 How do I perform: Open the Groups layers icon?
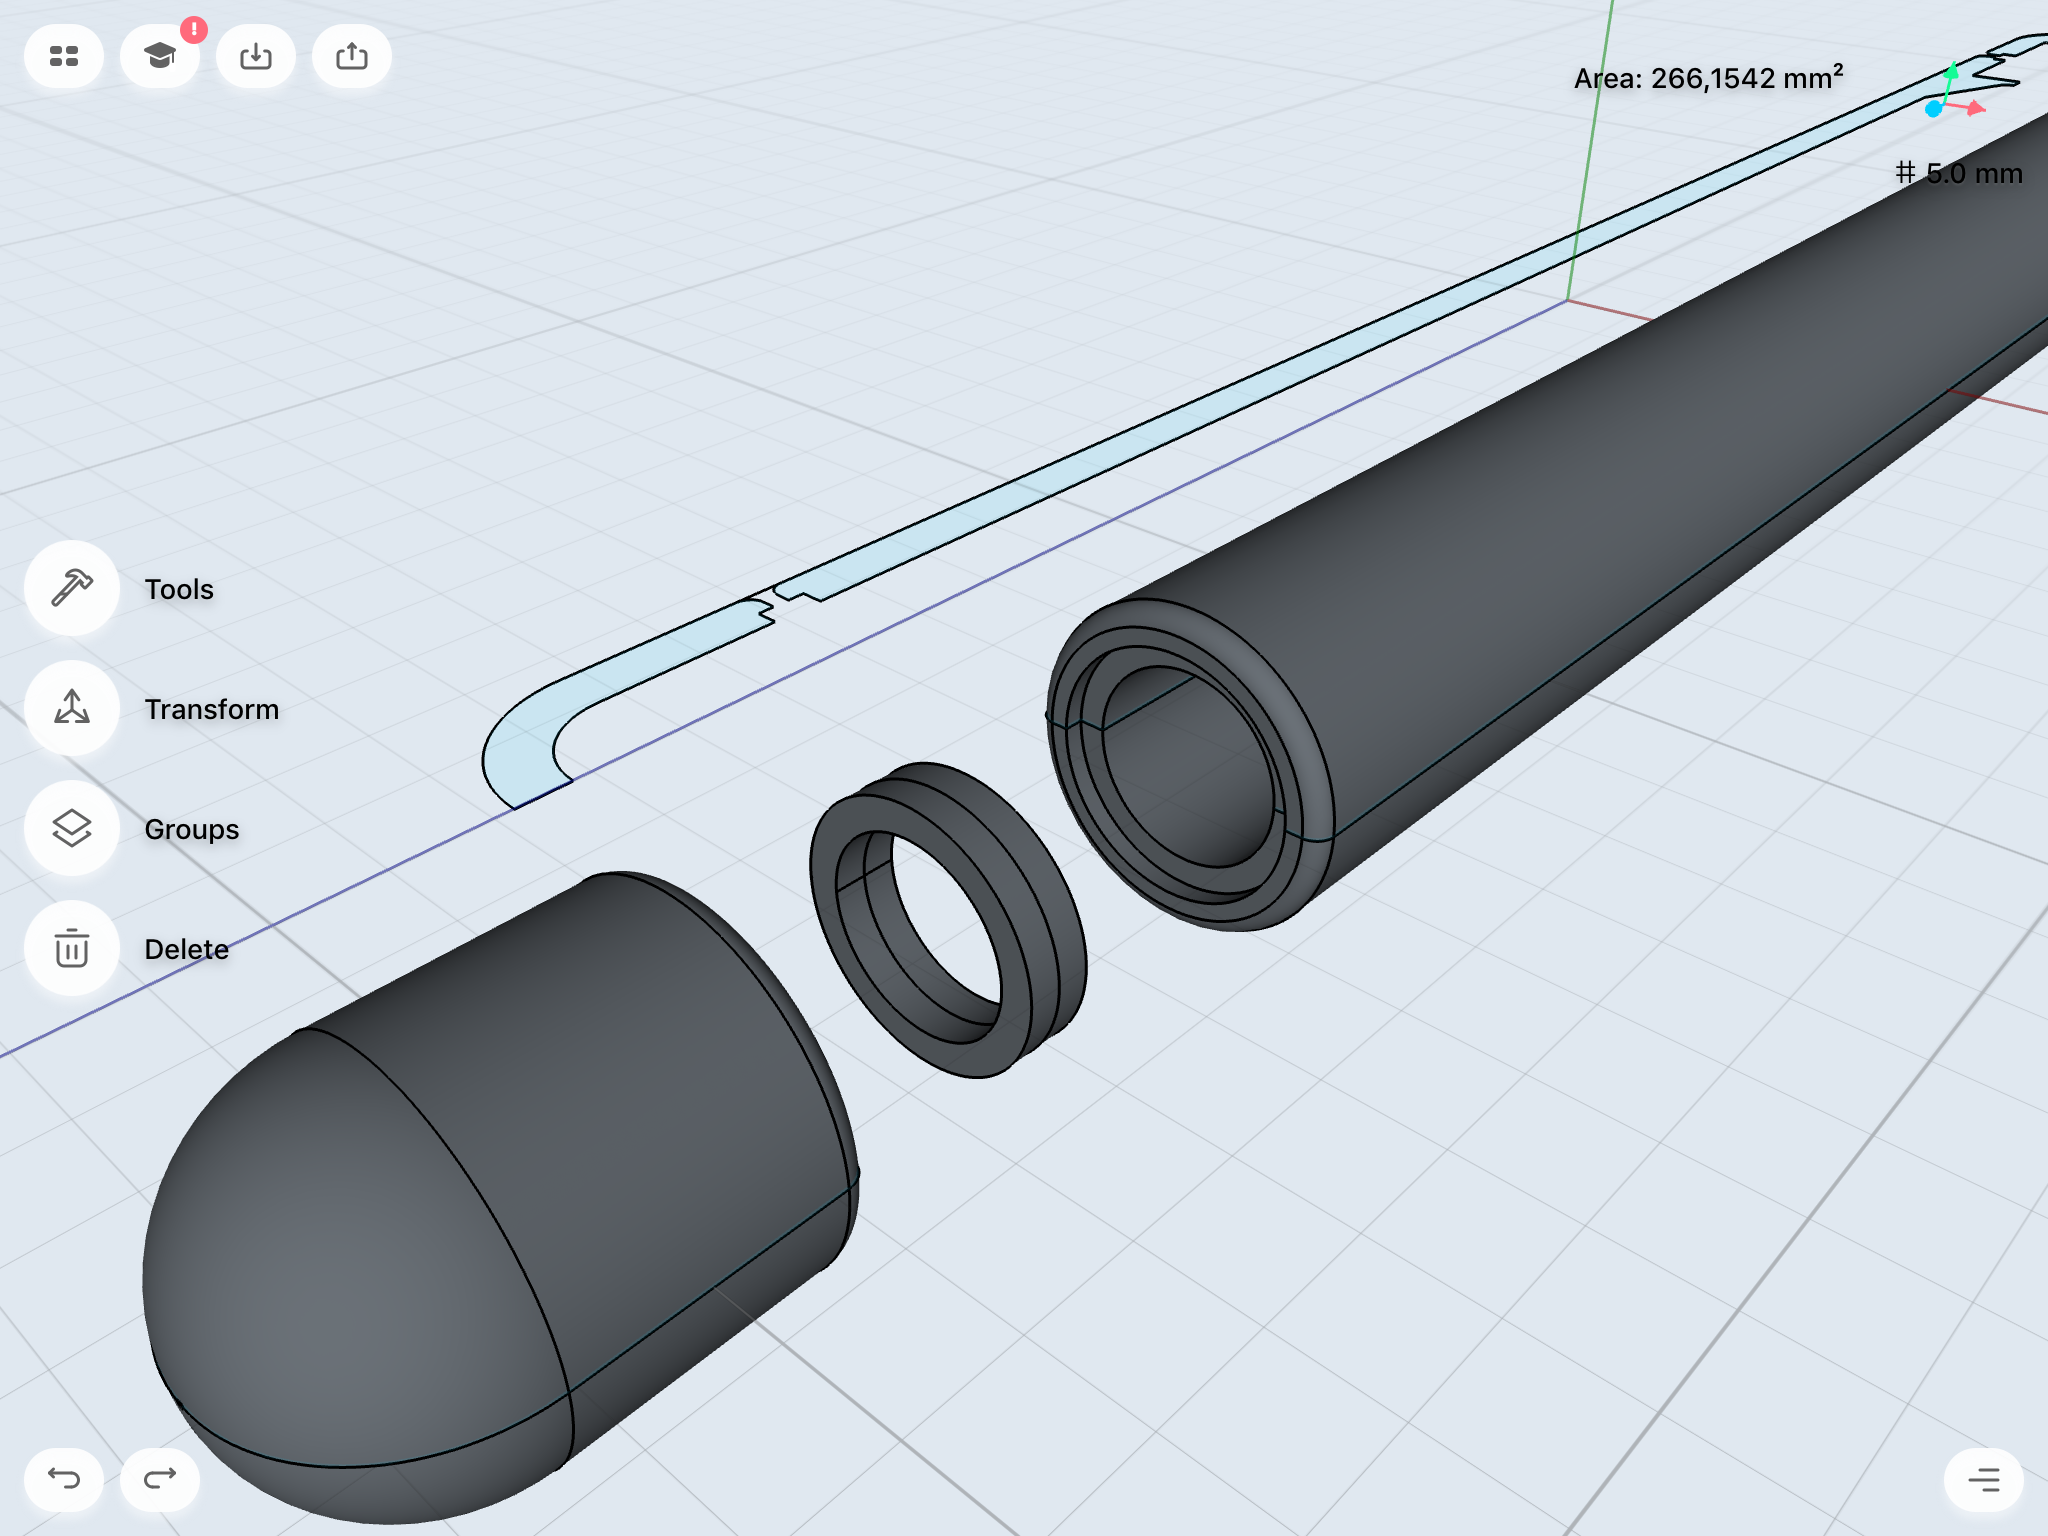pyautogui.click(x=72, y=828)
